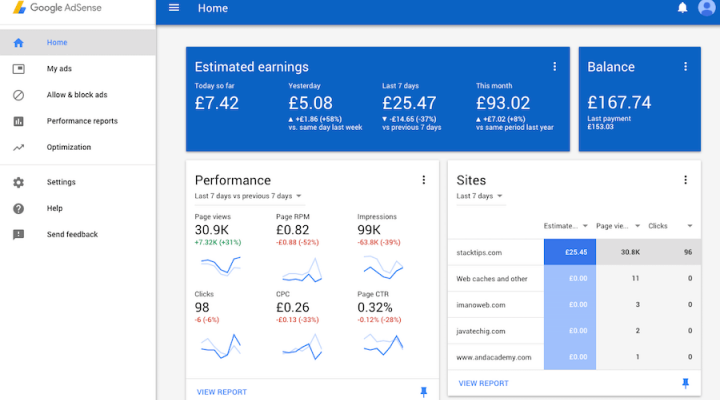The width and height of the screenshot is (720, 400).
Task: Click Page views 30.9K metric
Action: click(x=212, y=230)
